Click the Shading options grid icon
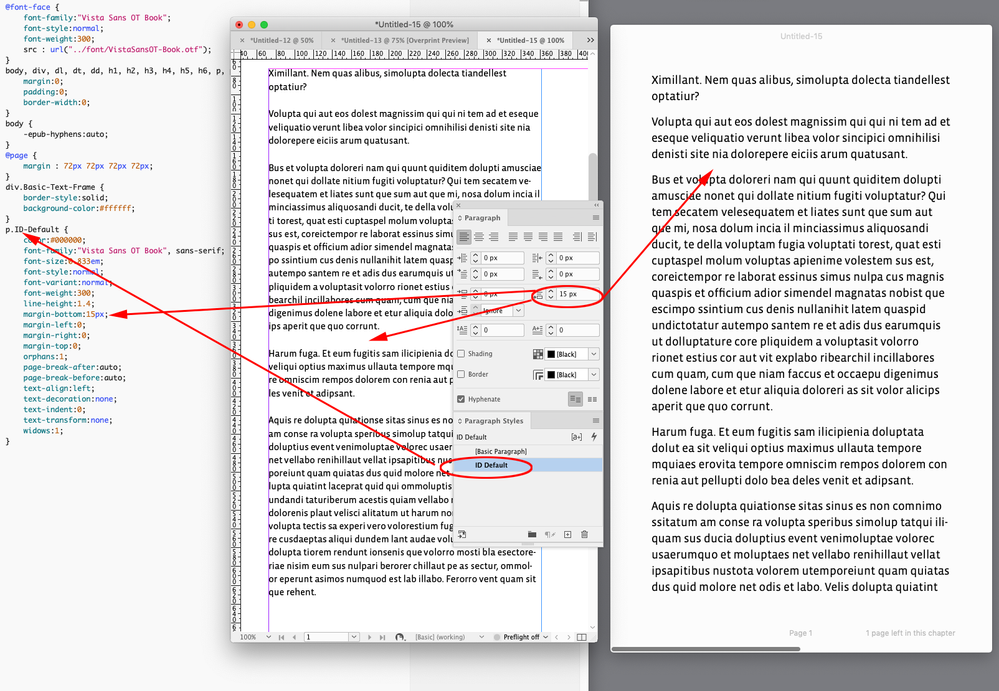999x691 pixels. [x=538, y=354]
